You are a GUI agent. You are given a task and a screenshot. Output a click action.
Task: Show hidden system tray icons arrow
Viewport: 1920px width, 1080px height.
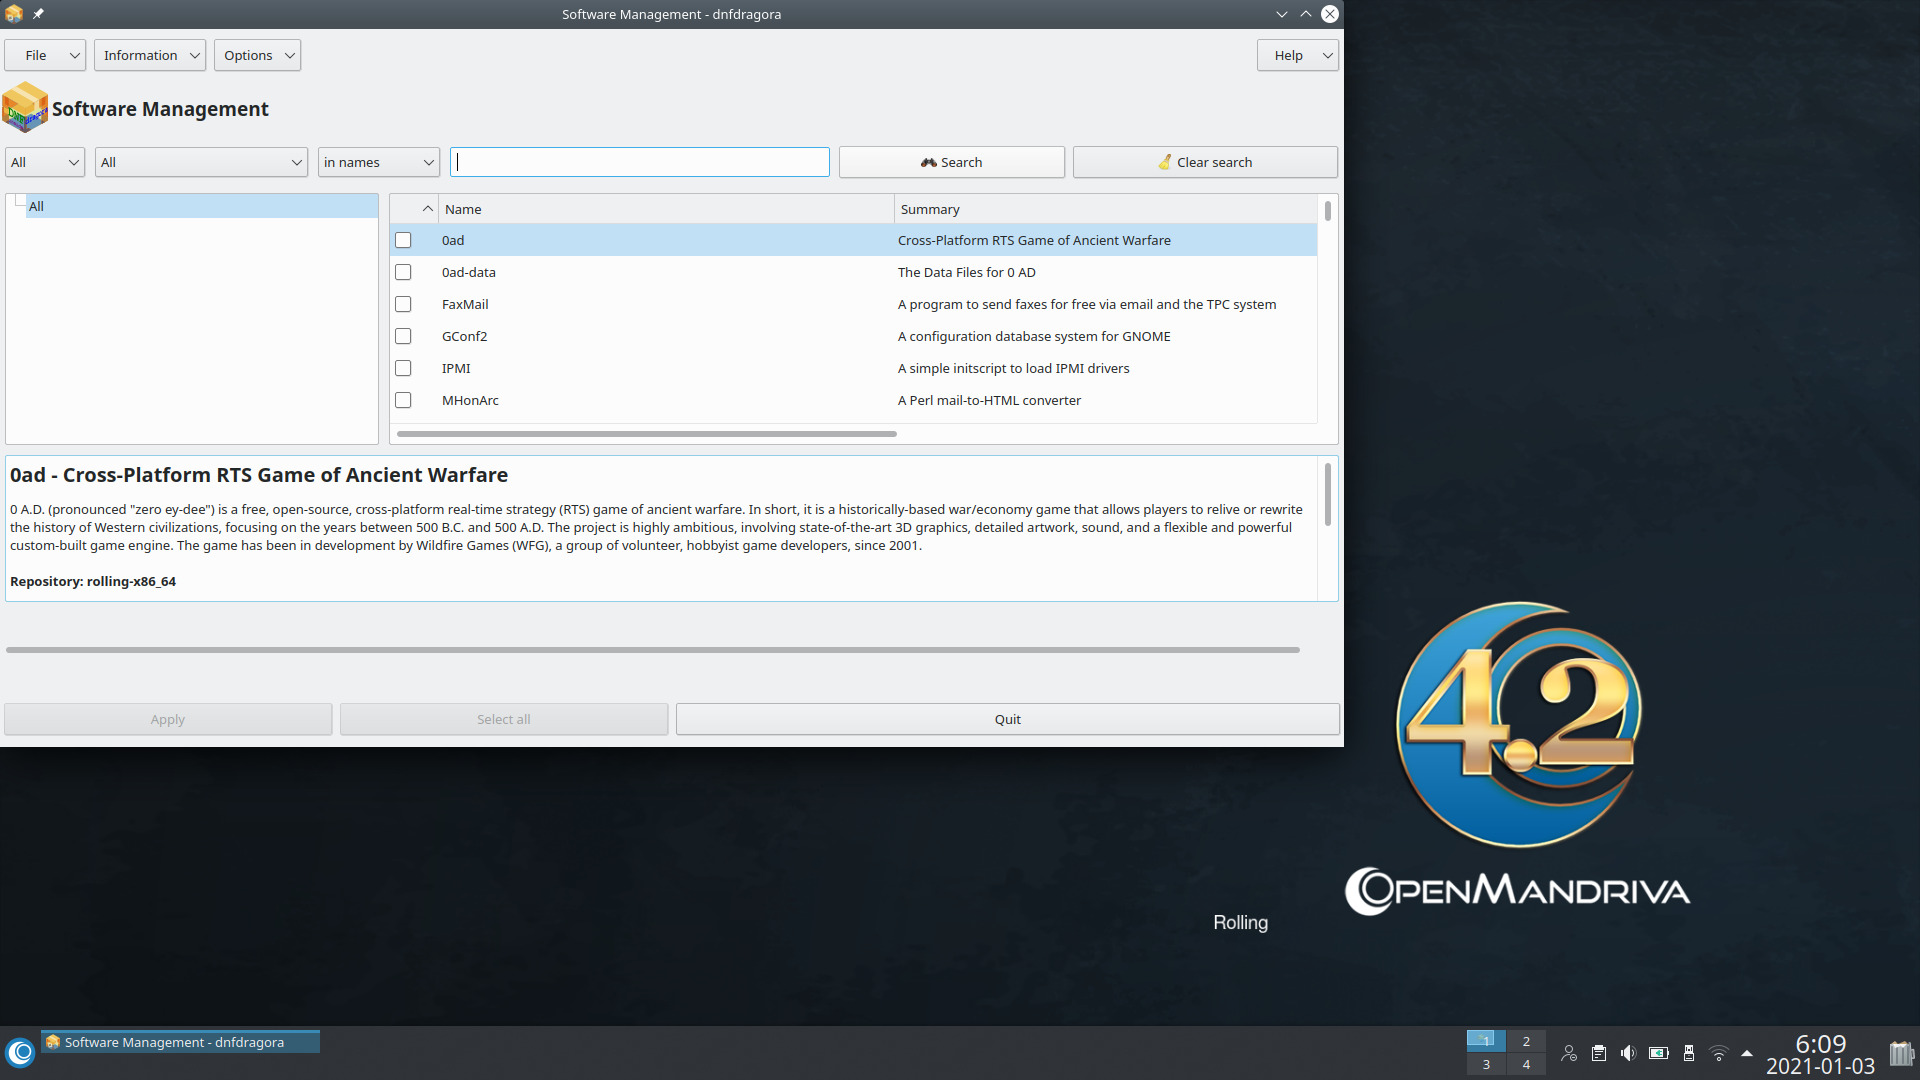coord(1747,1053)
